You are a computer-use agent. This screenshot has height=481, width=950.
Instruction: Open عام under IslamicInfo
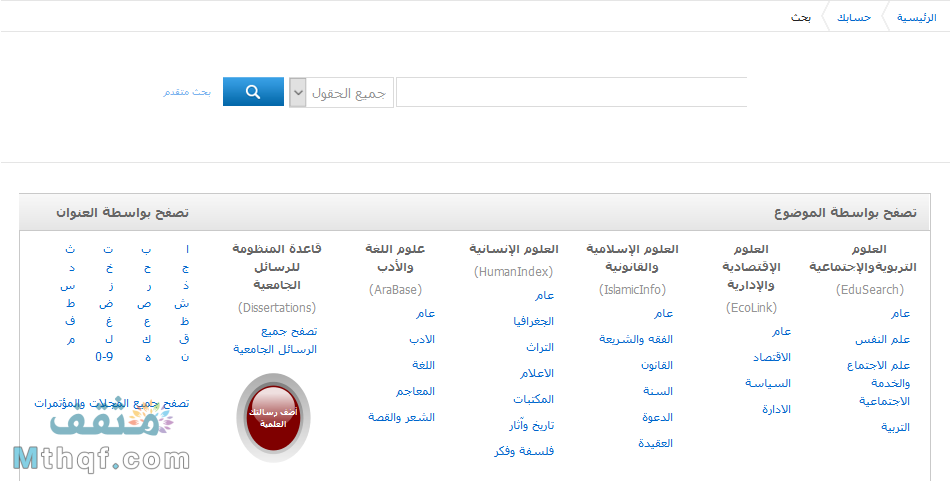click(663, 313)
